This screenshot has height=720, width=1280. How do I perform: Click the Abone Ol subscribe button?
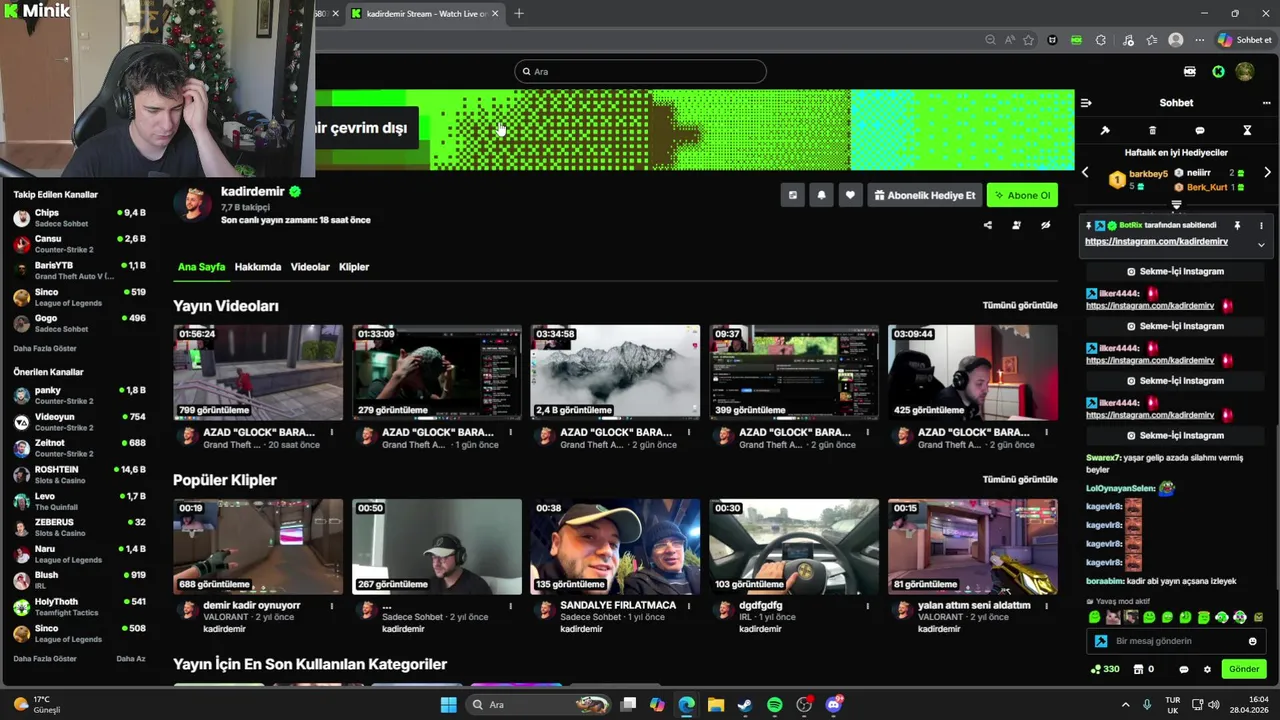point(1022,195)
